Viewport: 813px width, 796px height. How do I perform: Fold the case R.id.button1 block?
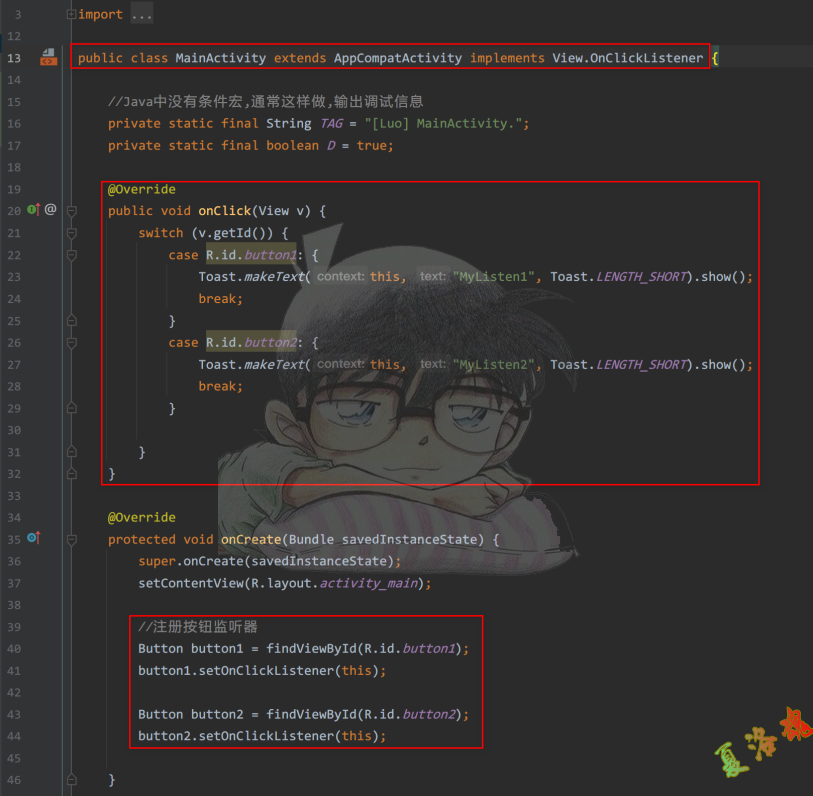point(71,255)
